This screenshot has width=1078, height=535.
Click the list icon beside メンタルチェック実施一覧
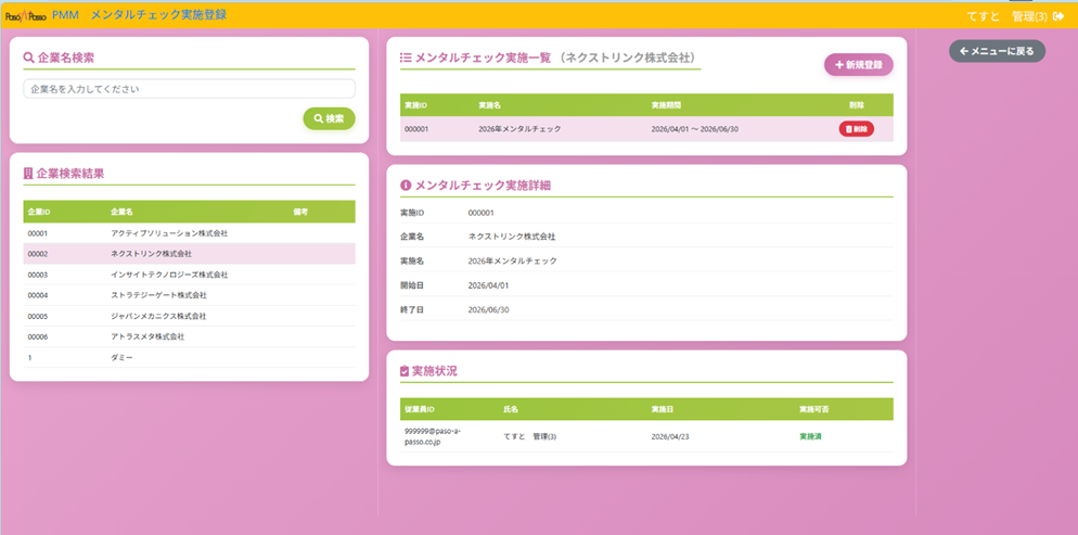(x=405, y=58)
